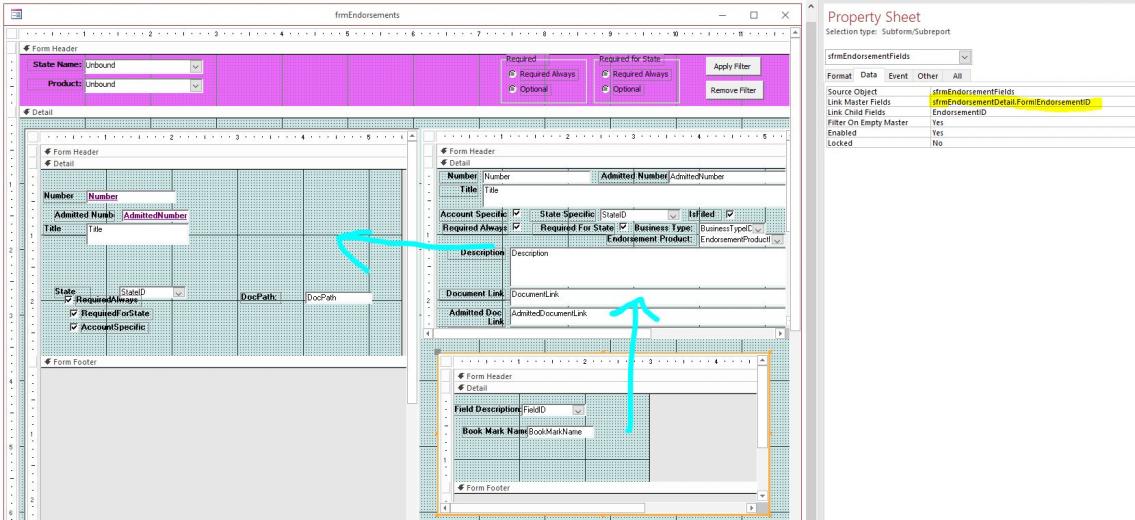Select Optional radio in Required for State group

tap(605, 89)
